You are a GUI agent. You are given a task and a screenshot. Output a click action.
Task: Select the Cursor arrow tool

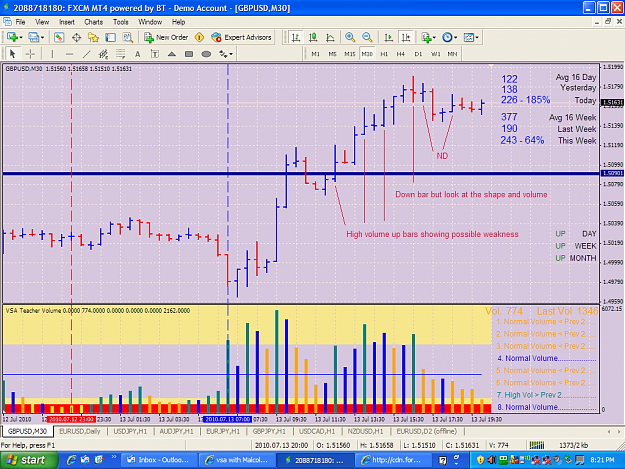point(12,54)
